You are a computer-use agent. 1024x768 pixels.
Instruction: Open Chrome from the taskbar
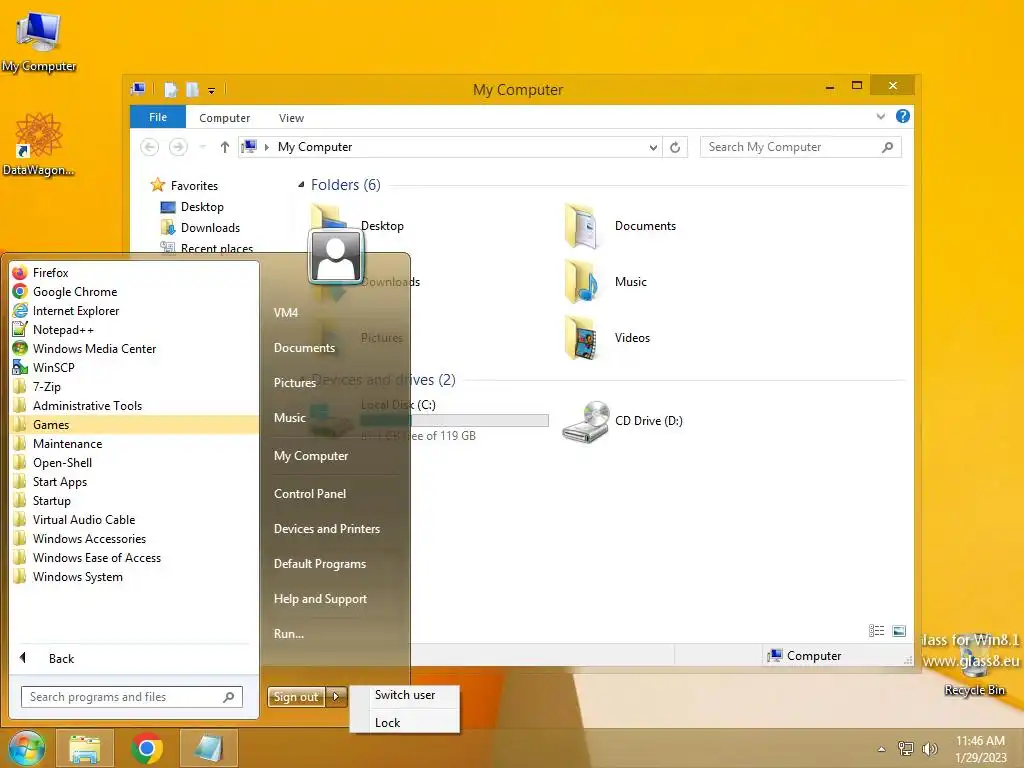pos(147,748)
